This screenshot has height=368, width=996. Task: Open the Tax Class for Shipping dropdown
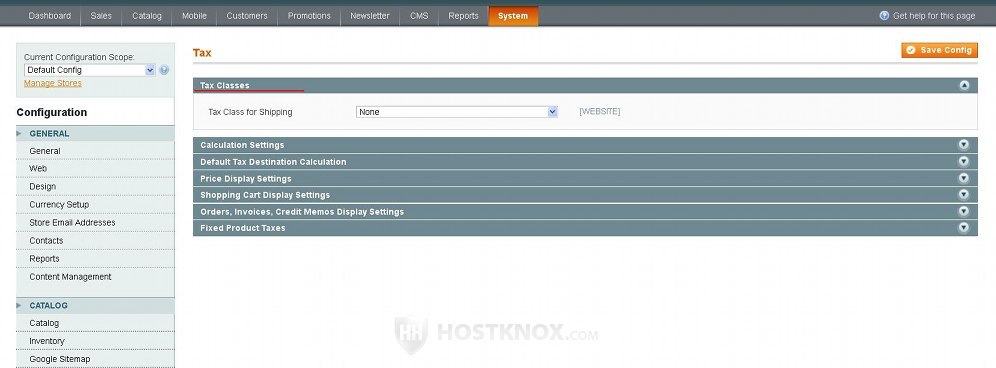(457, 112)
